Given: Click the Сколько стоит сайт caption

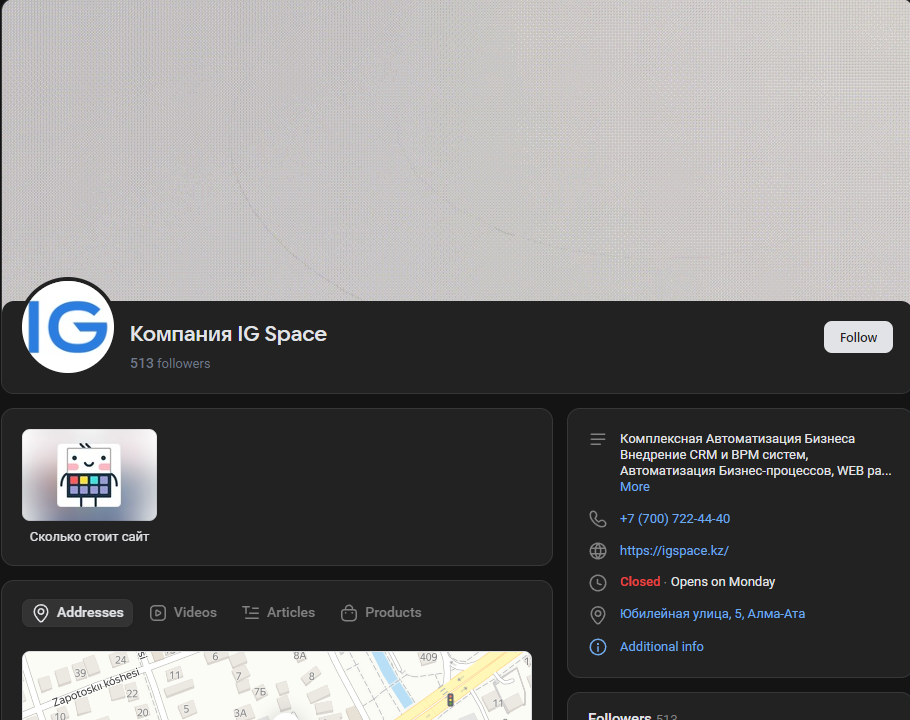Looking at the screenshot, I should click(89, 537).
